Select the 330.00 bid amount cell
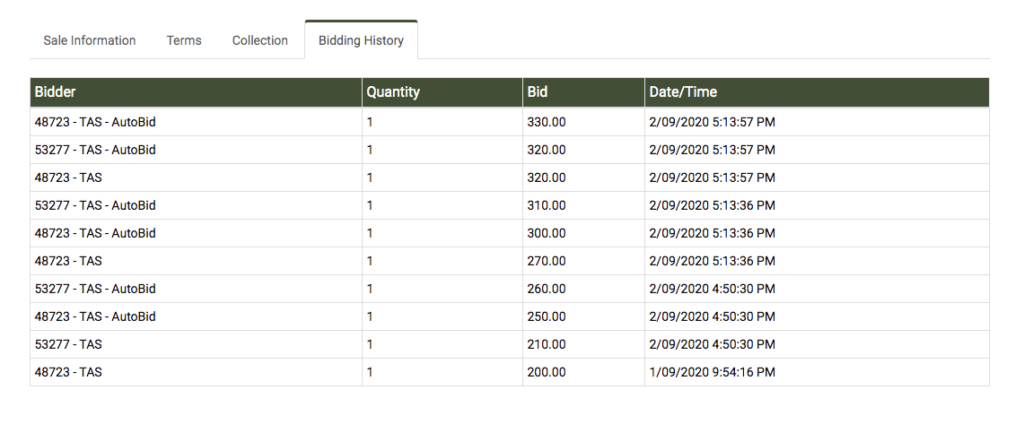Viewport: 1024px width, 433px height. tap(546, 122)
